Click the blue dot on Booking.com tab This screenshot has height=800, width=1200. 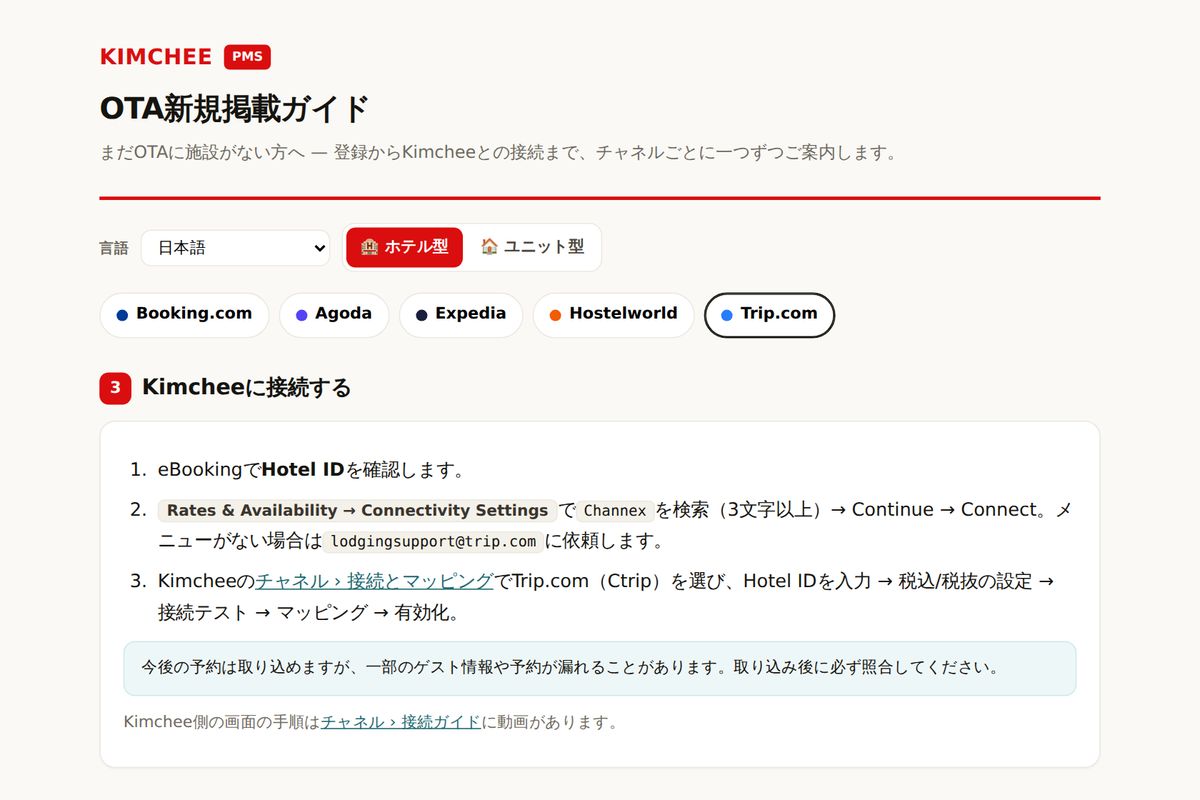122,315
